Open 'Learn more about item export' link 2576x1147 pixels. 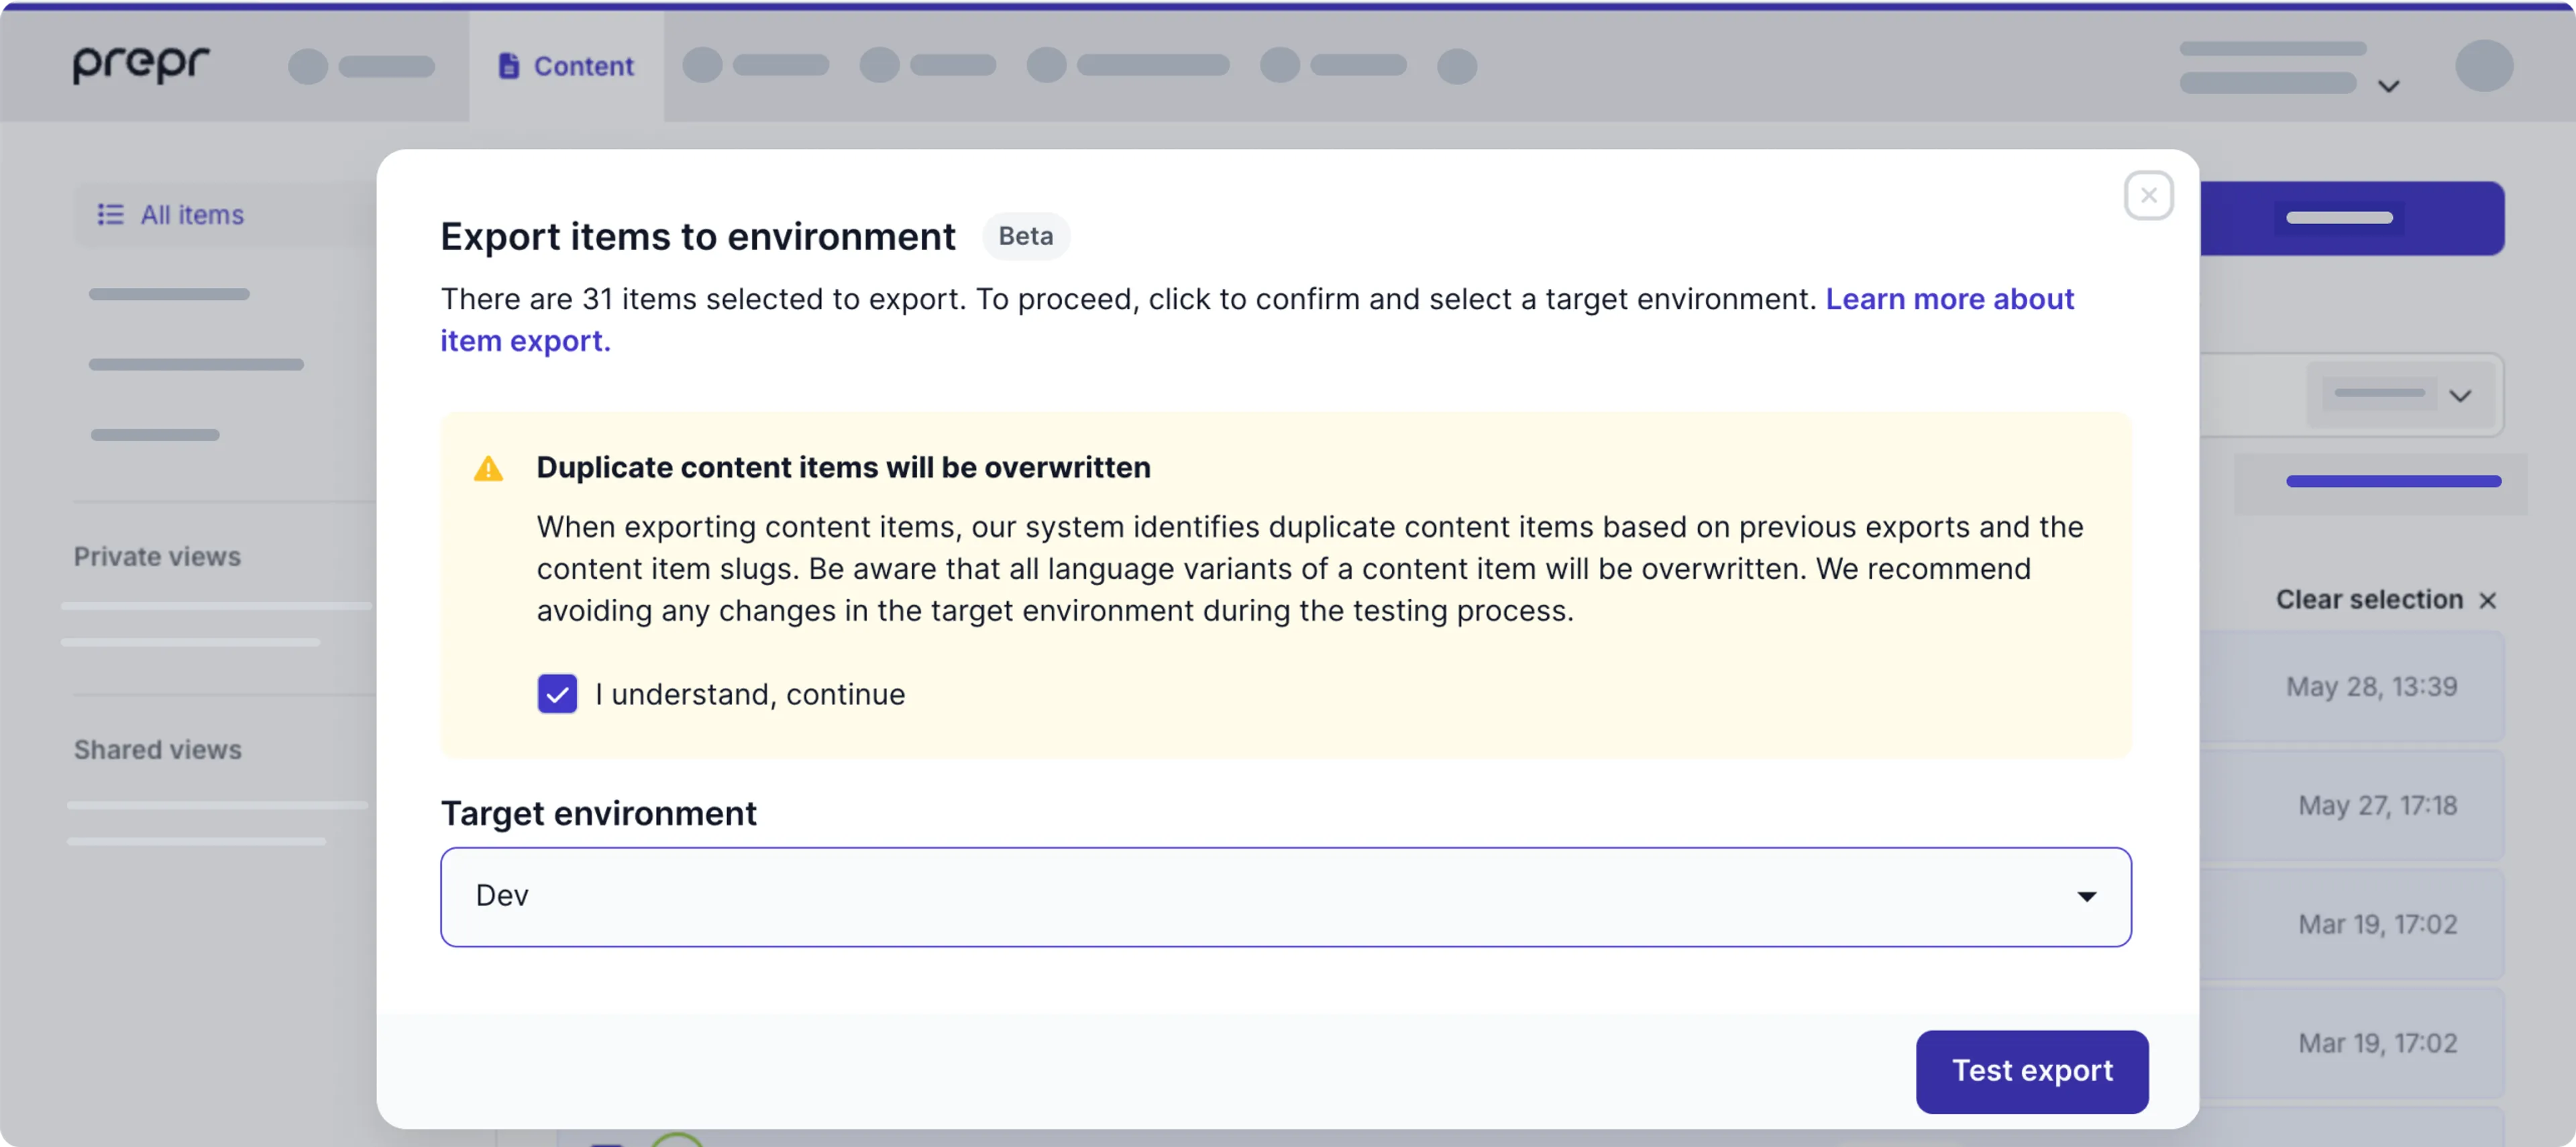point(1950,299)
